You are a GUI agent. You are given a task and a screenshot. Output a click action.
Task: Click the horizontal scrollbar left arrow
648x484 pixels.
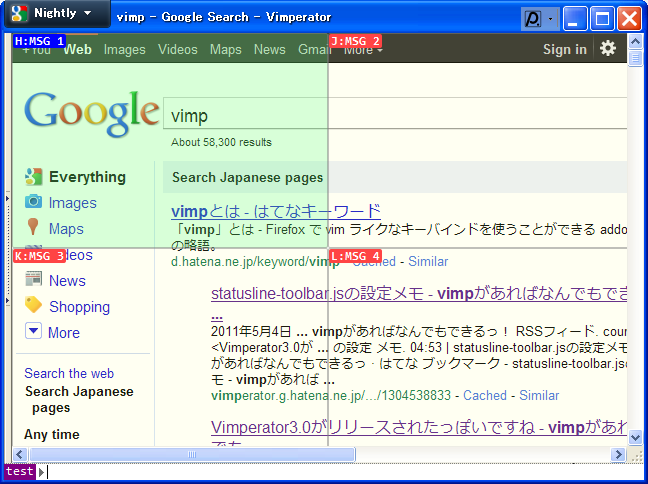pos(19,455)
